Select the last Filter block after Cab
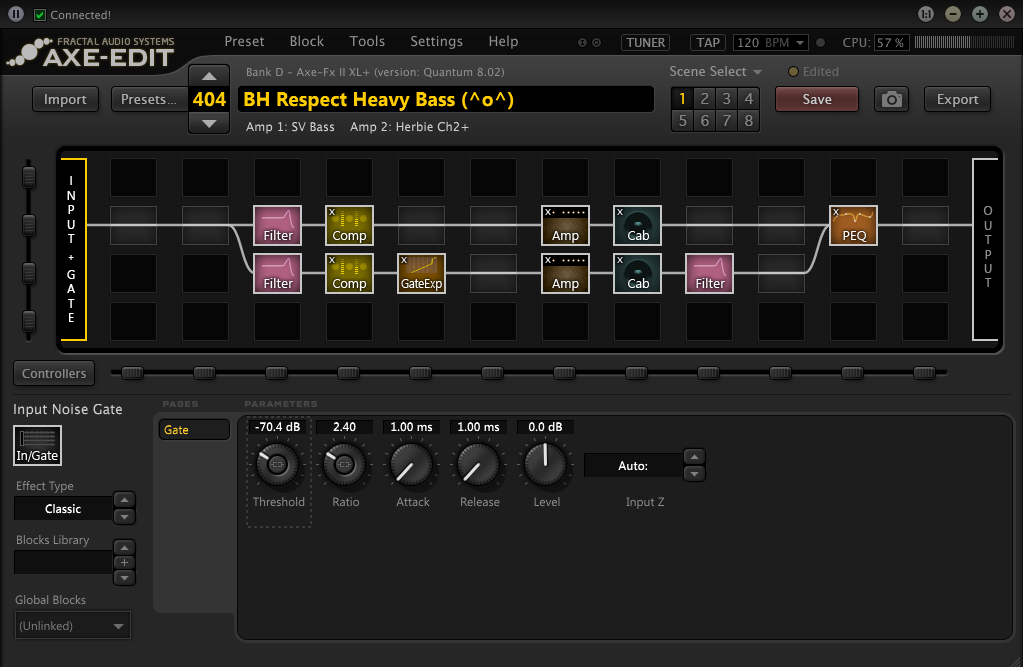This screenshot has width=1023, height=667. click(709, 273)
